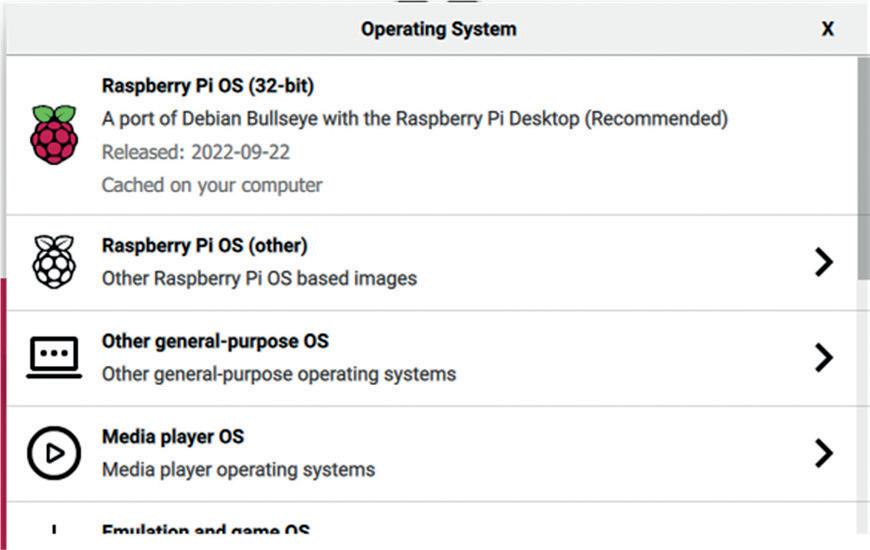Choose Emulation and game OS entry
This screenshot has width=870, height=550.
point(206,530)
